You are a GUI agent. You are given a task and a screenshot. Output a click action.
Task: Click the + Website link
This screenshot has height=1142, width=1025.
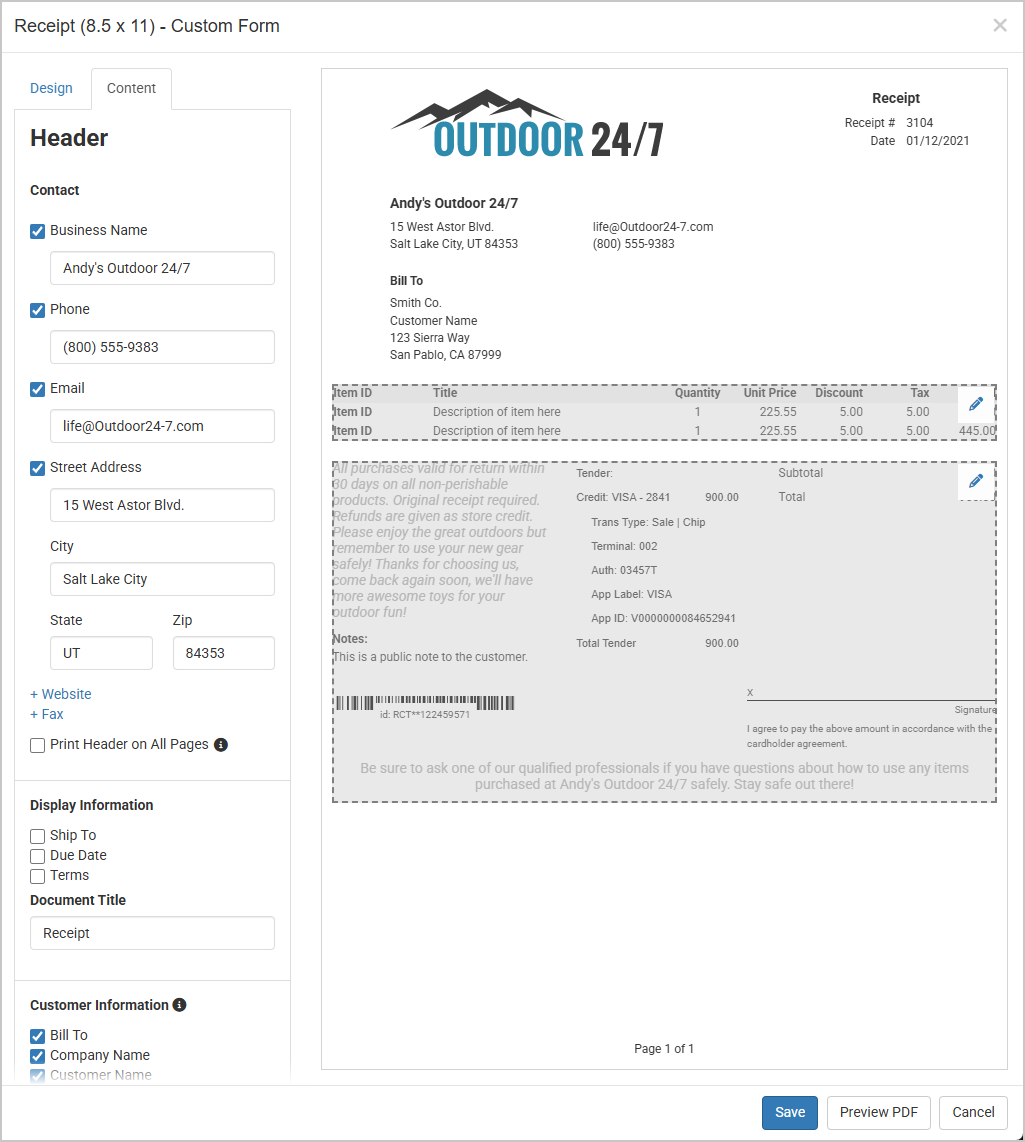pos(60,693)
